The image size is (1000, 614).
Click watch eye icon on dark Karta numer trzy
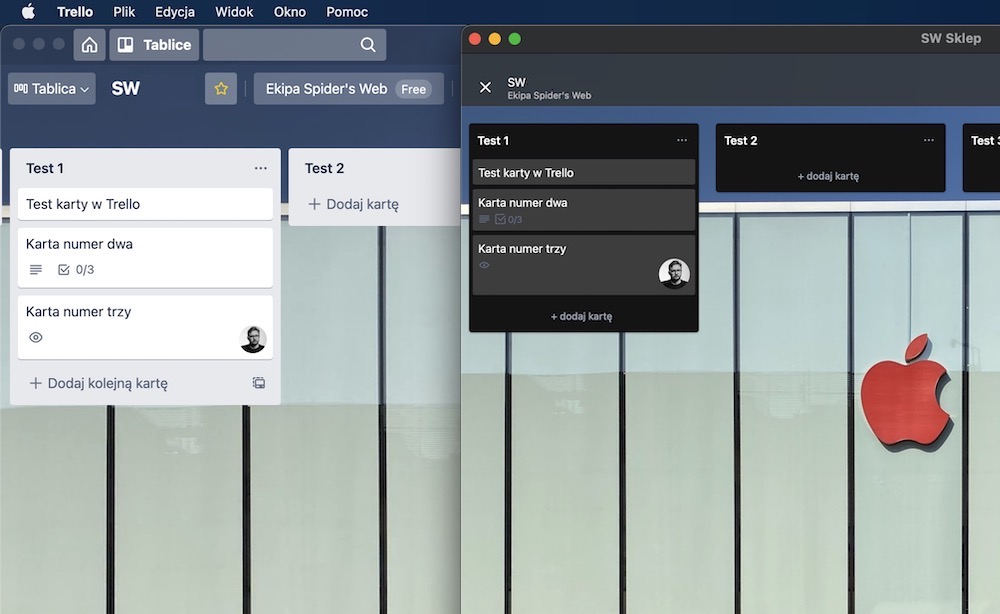(x=484, y=265)
